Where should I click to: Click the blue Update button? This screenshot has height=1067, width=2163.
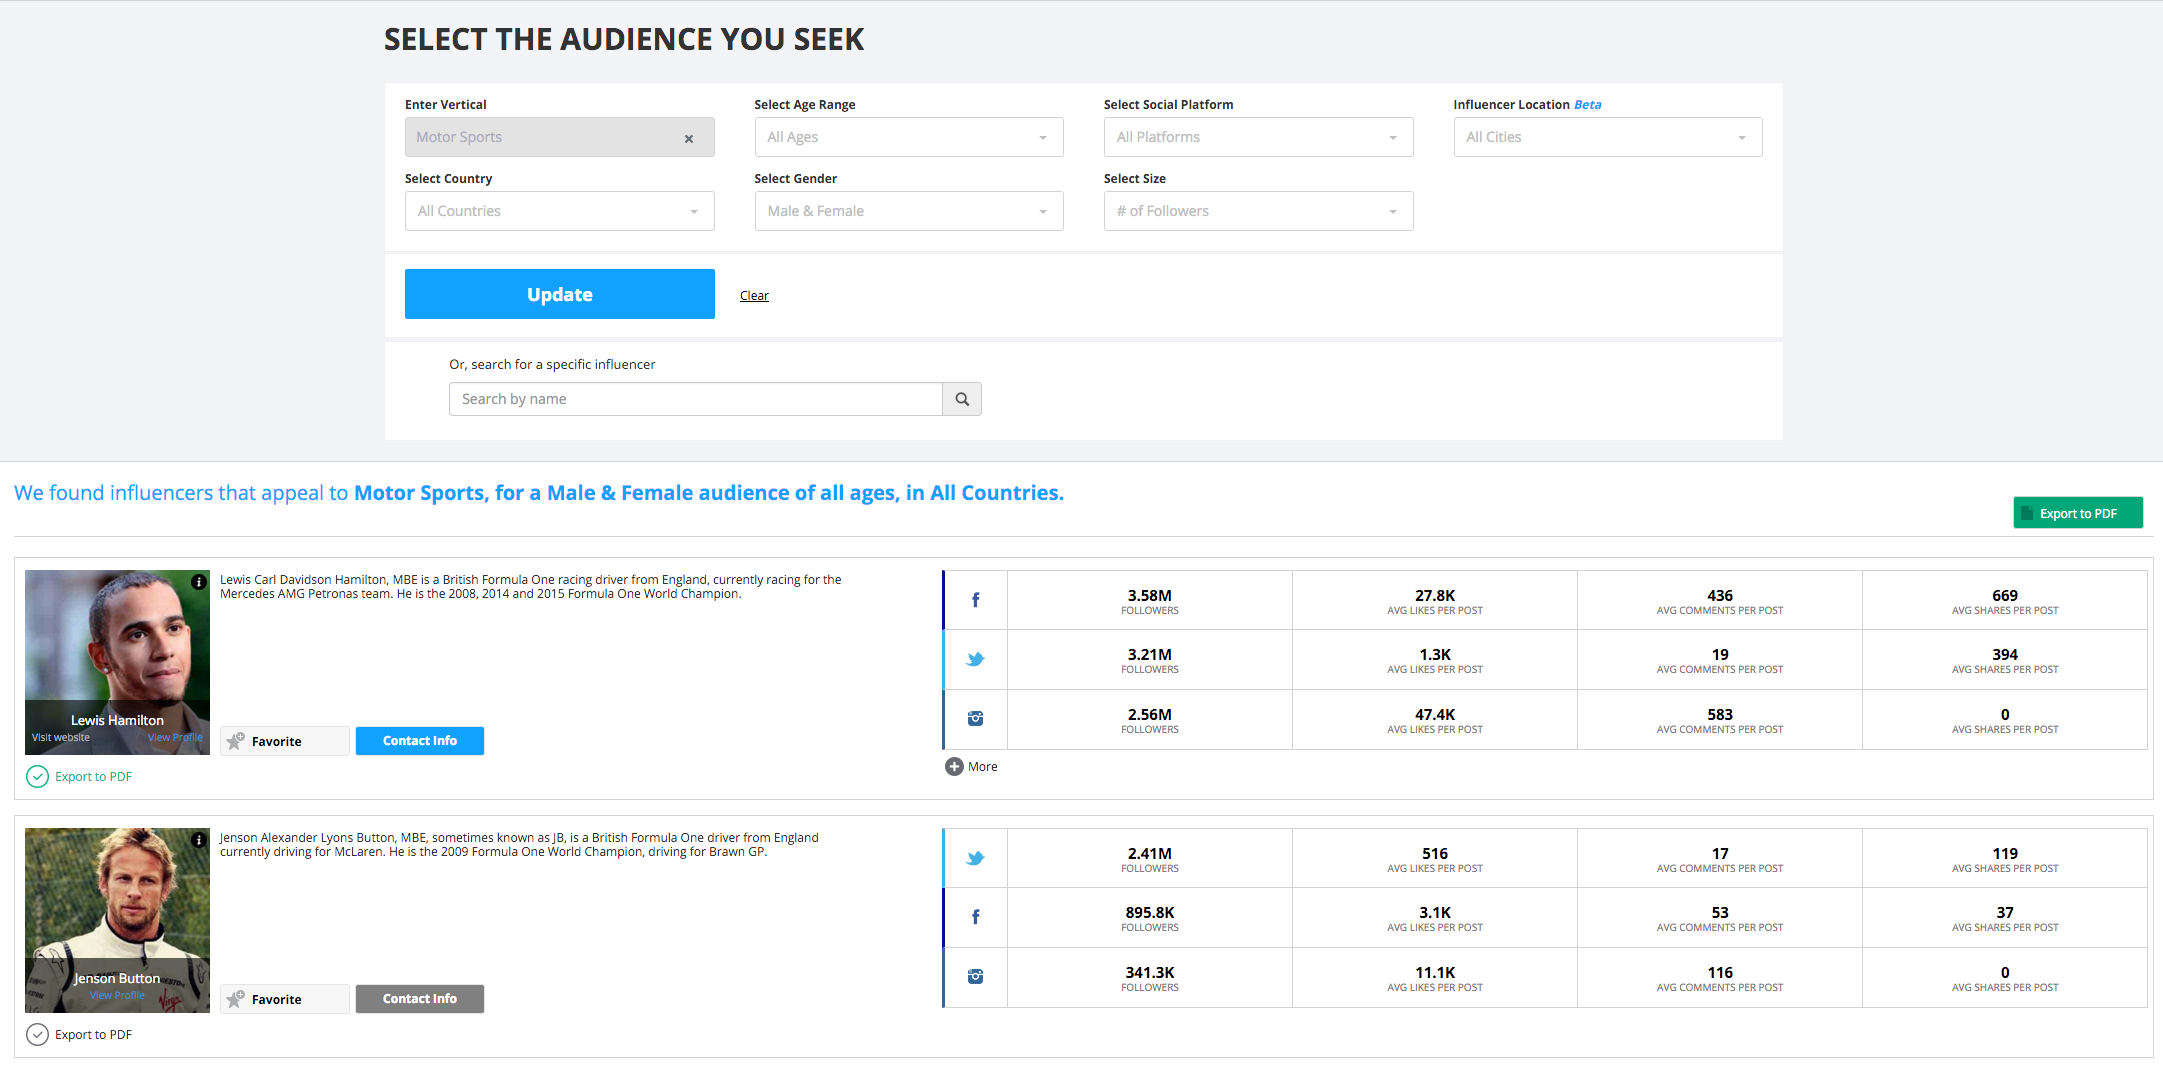point(559,294)
